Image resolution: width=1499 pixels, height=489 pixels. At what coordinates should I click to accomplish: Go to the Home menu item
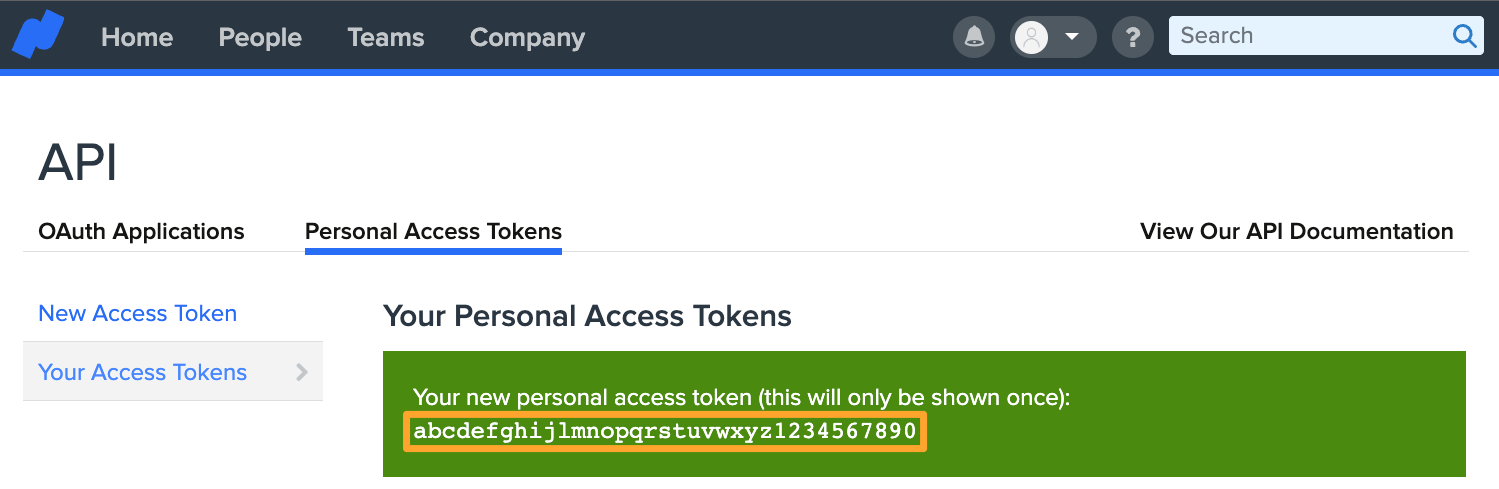click(137, 37)
